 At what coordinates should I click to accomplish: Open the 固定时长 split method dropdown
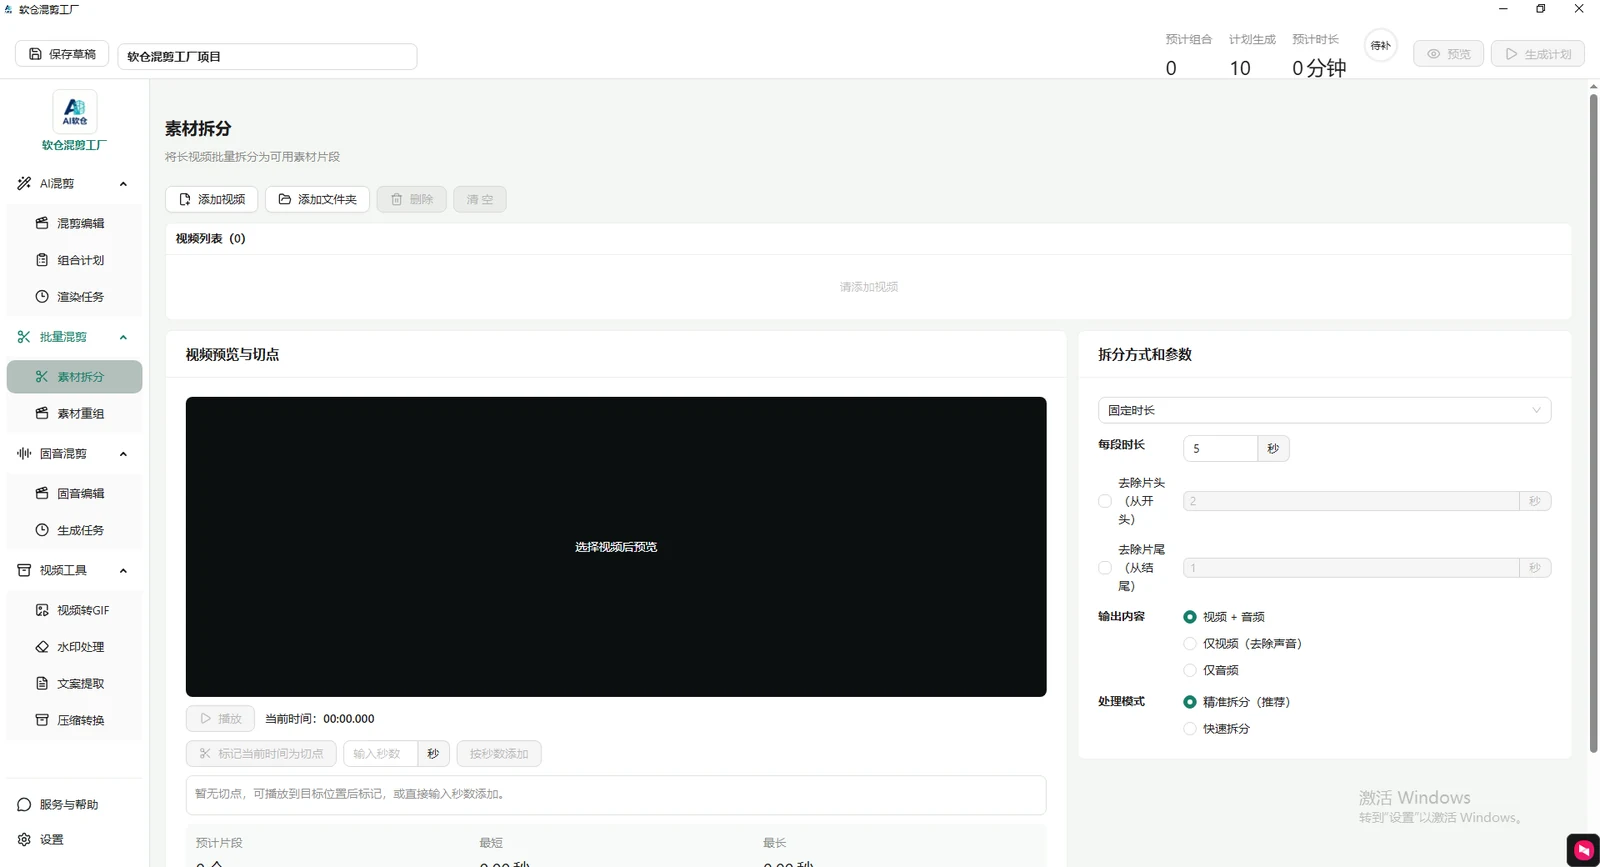click(1324, 410)
